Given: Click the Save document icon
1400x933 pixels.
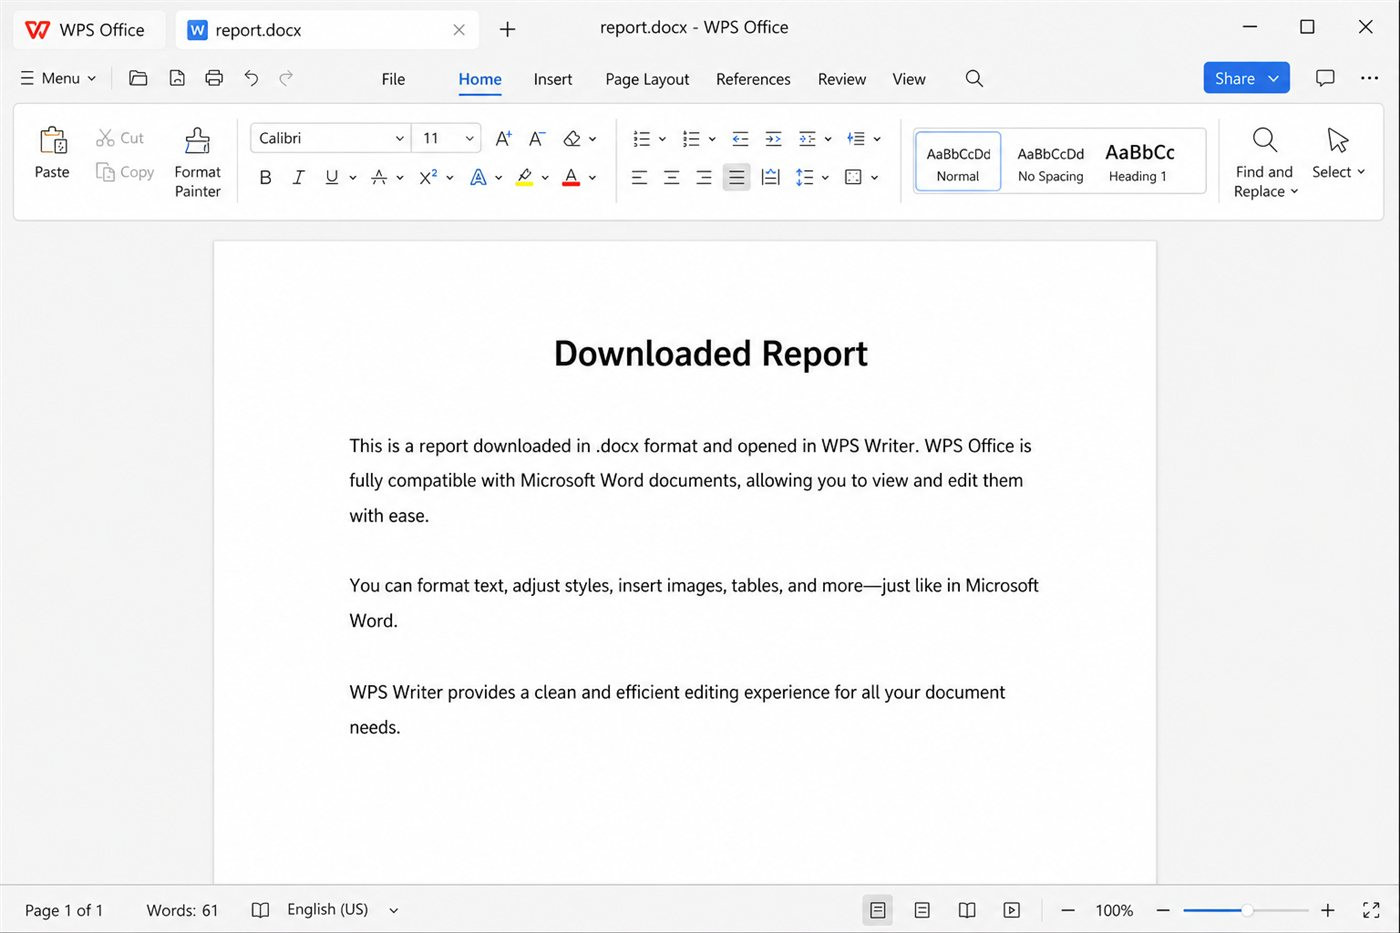Looking at the screenshot, I should coord(177,78).
